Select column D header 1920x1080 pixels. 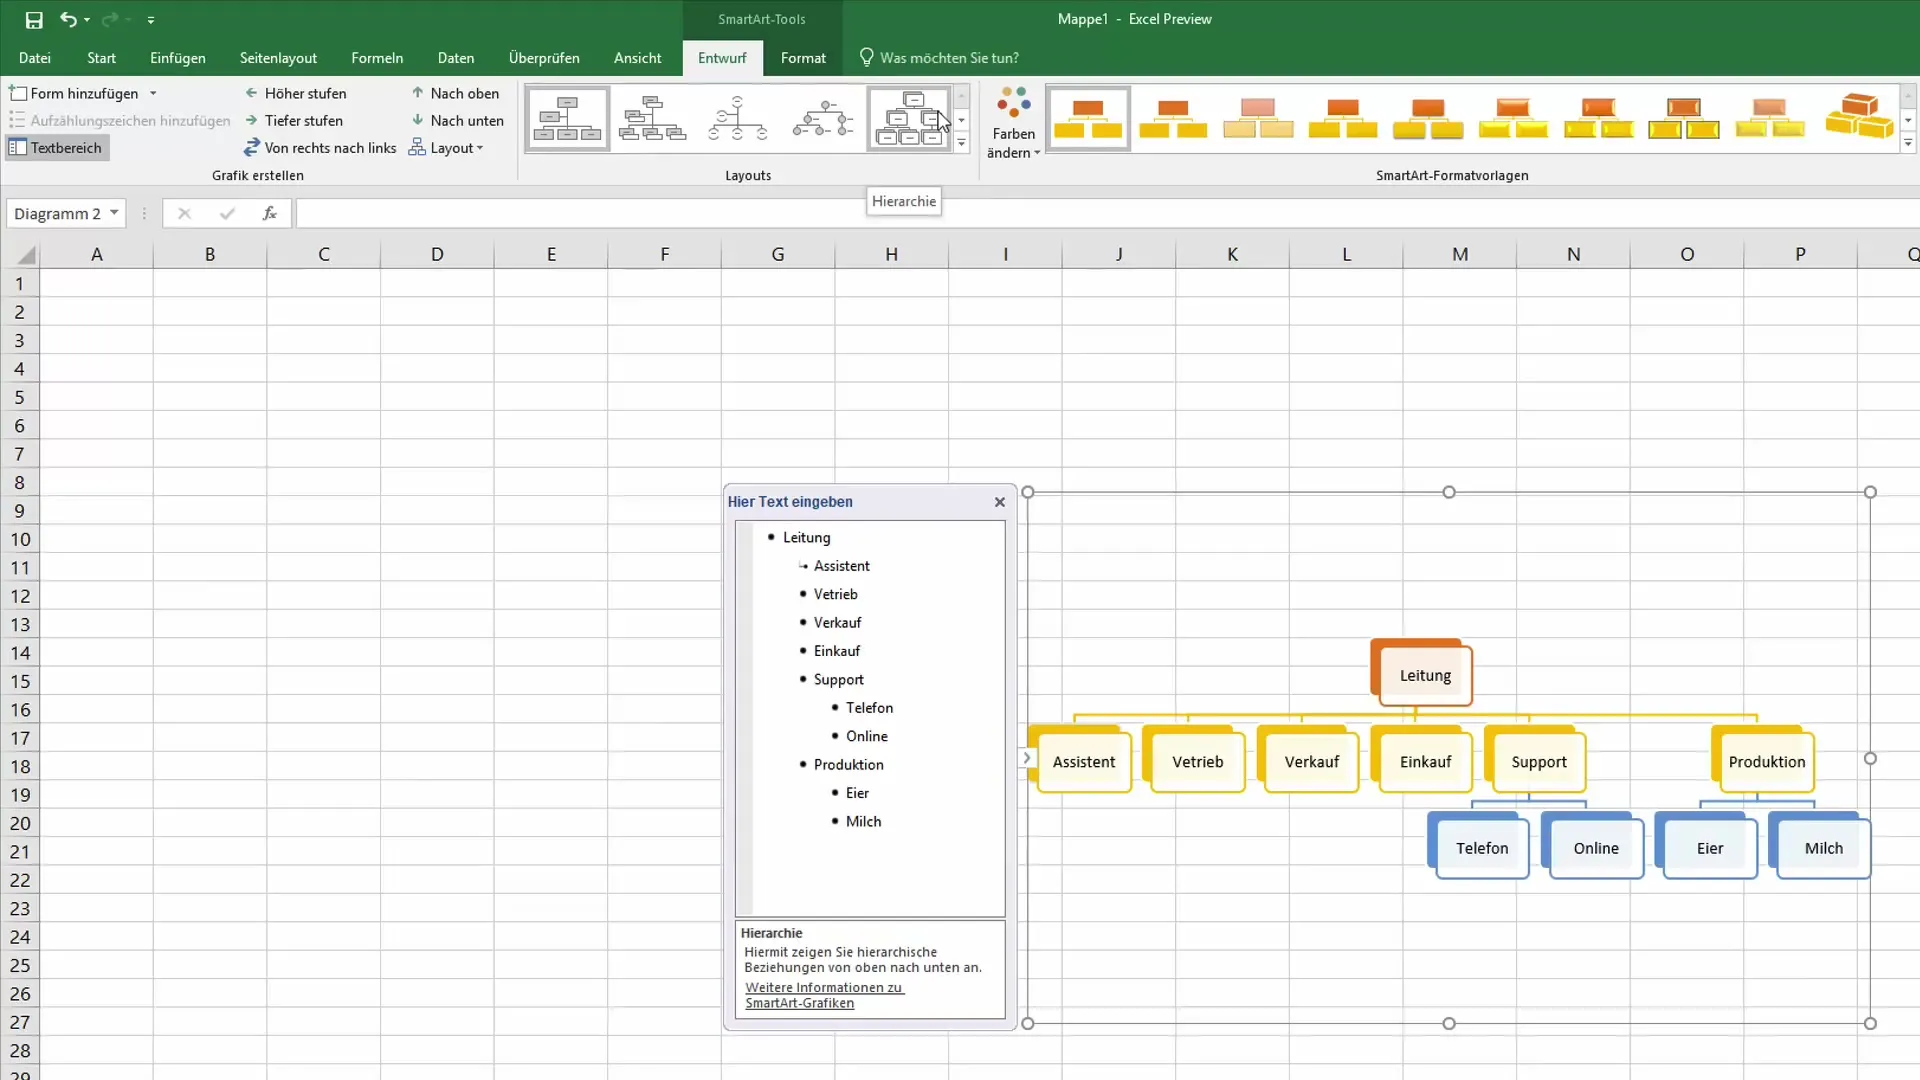click(x=437, y=254)
